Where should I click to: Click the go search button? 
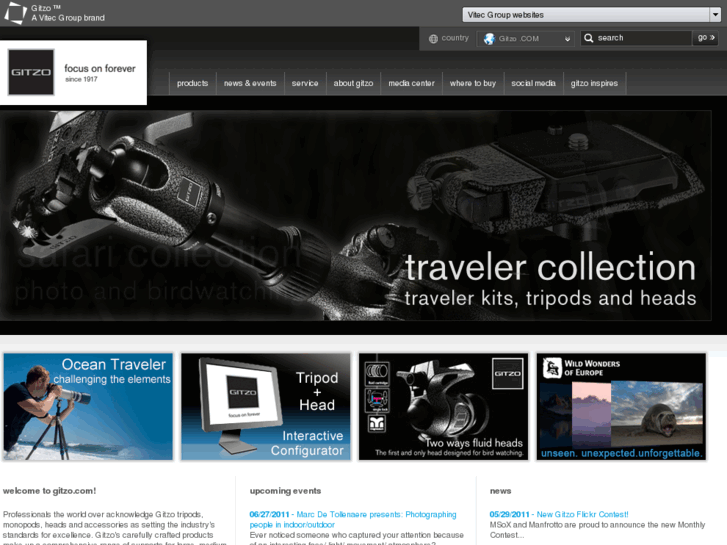click(705, 38)
